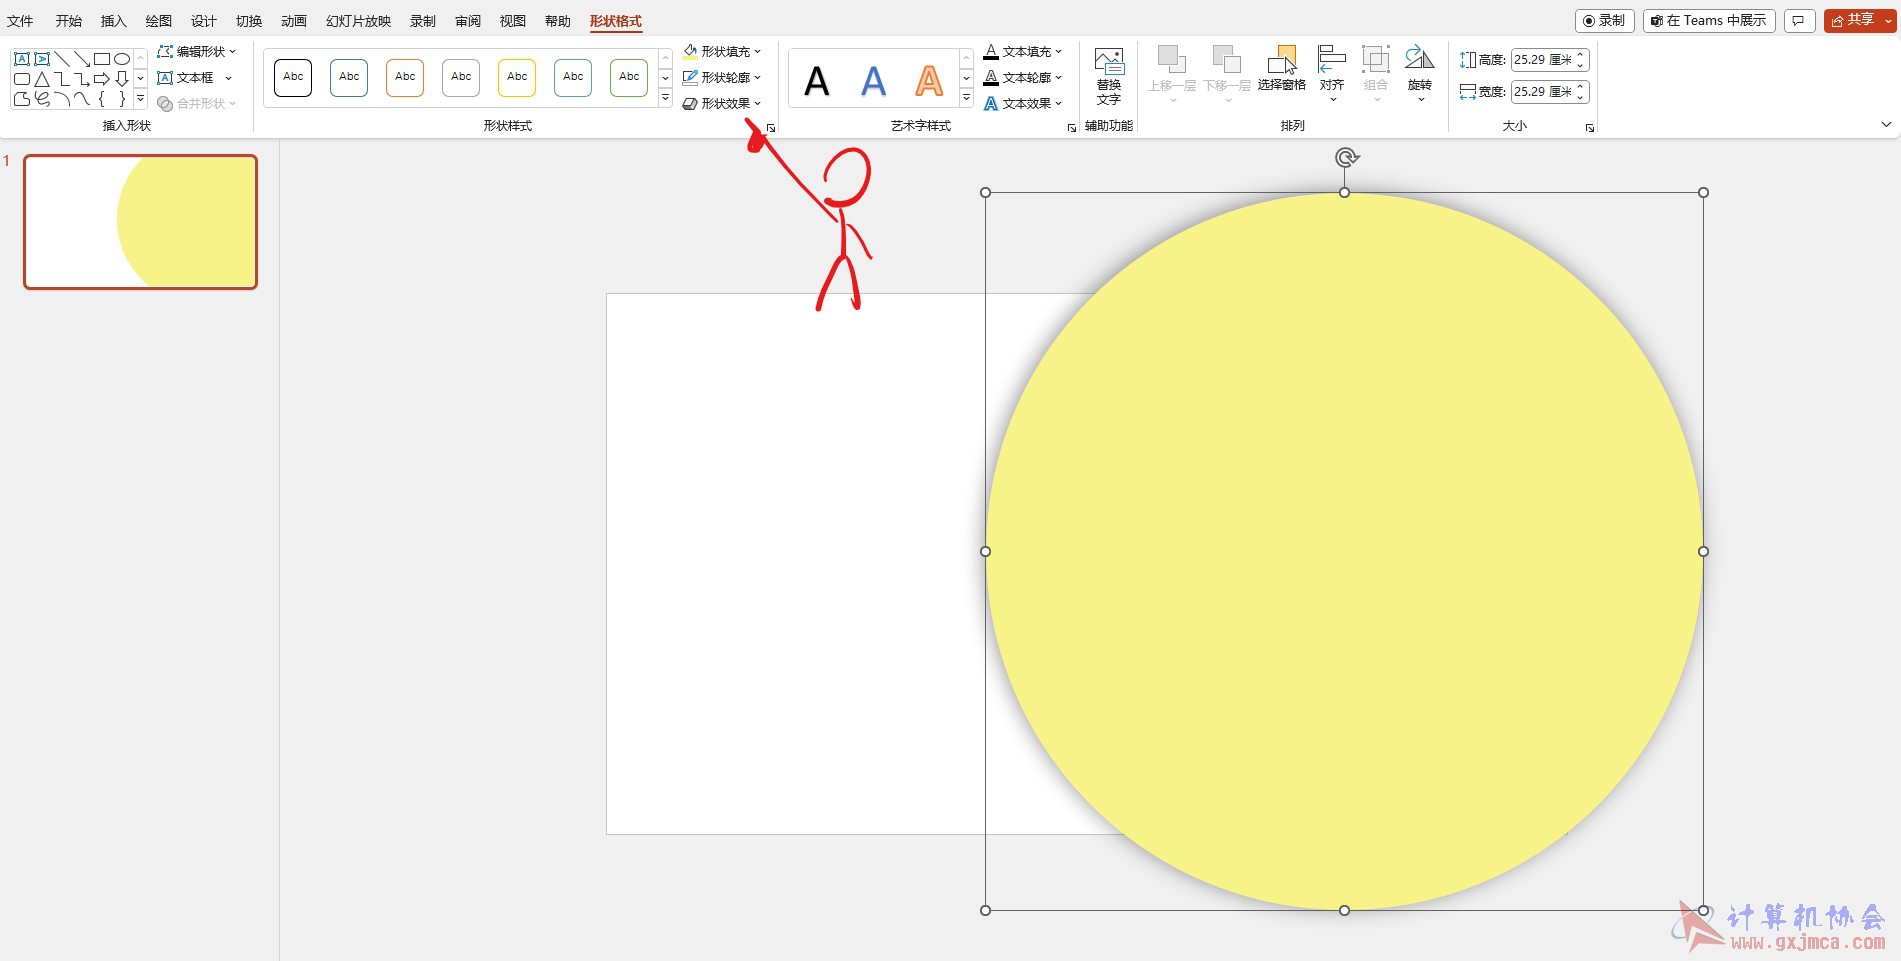Open 替换文字 alt text pane

[x=1109, y=76]
